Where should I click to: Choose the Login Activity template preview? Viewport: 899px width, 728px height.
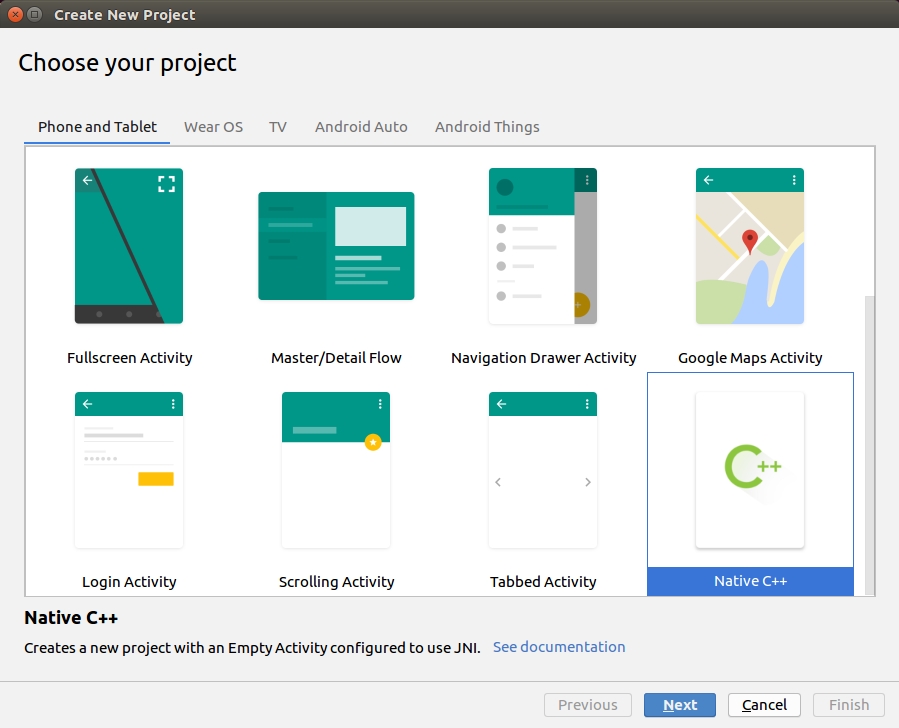[129, 470]
